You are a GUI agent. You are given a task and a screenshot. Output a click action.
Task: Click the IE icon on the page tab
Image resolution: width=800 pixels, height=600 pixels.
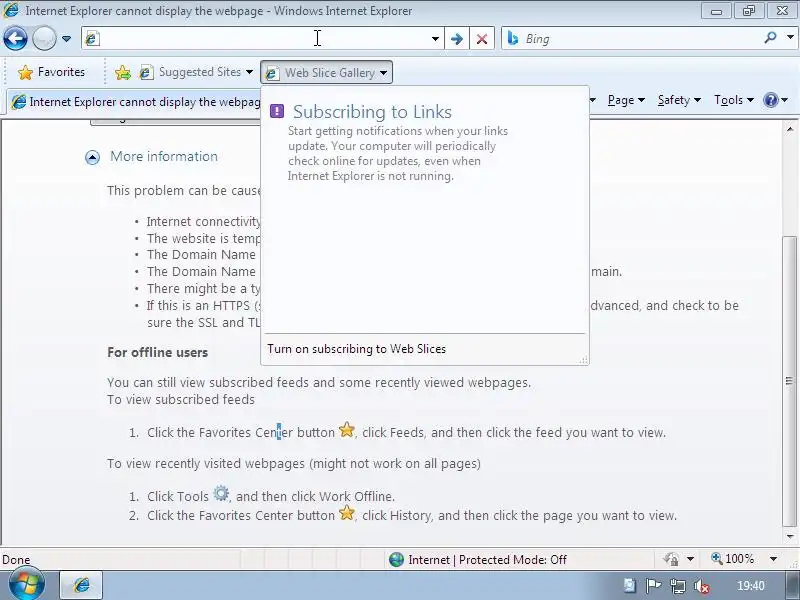(19, 102)
